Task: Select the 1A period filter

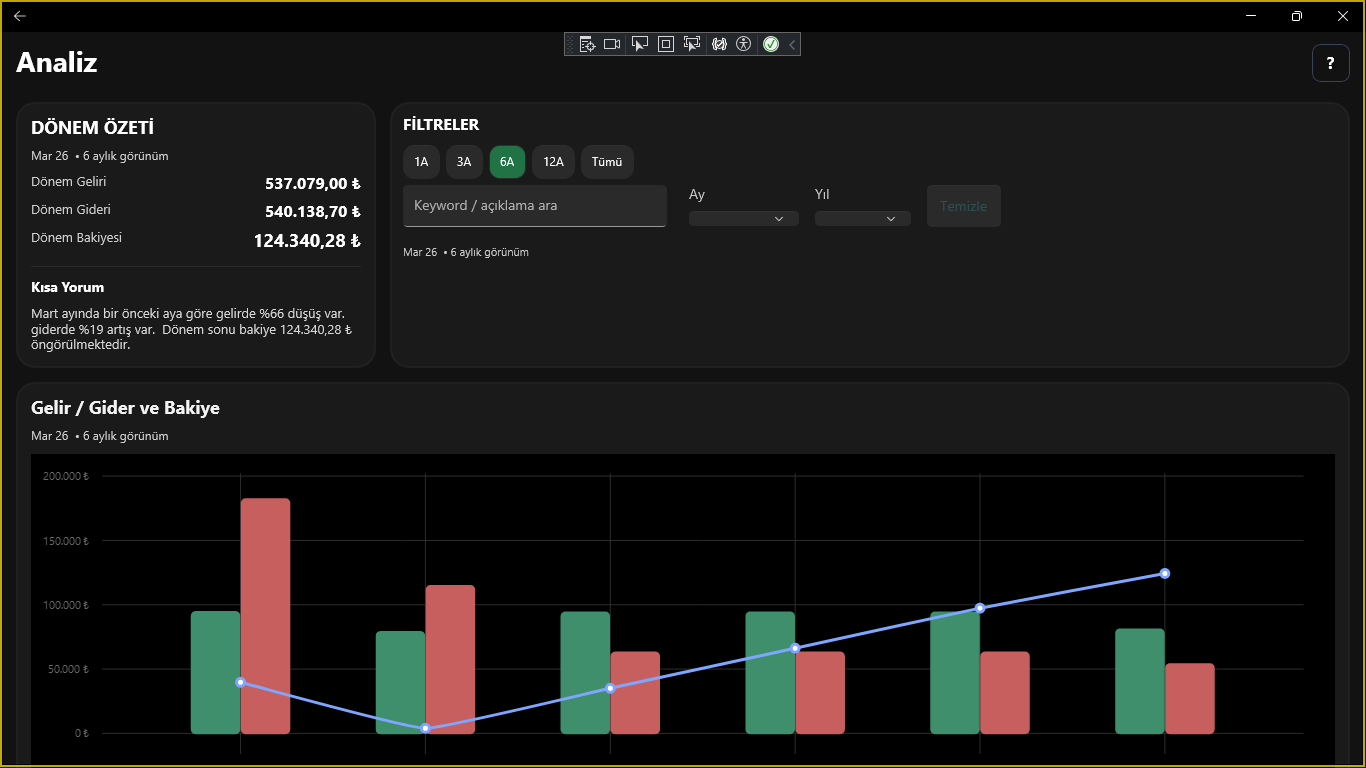Action: [421, 162]
